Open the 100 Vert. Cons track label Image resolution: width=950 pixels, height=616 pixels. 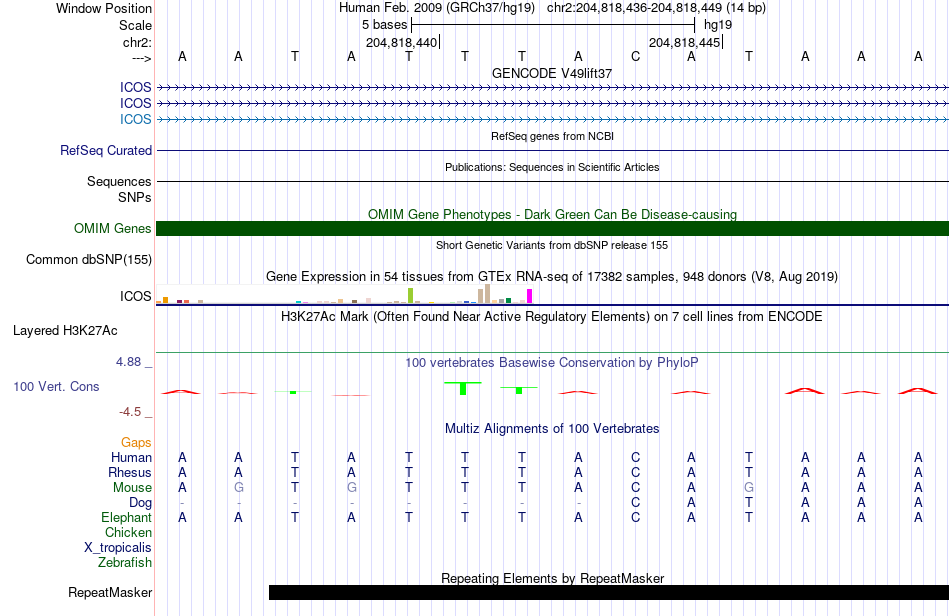56,386
